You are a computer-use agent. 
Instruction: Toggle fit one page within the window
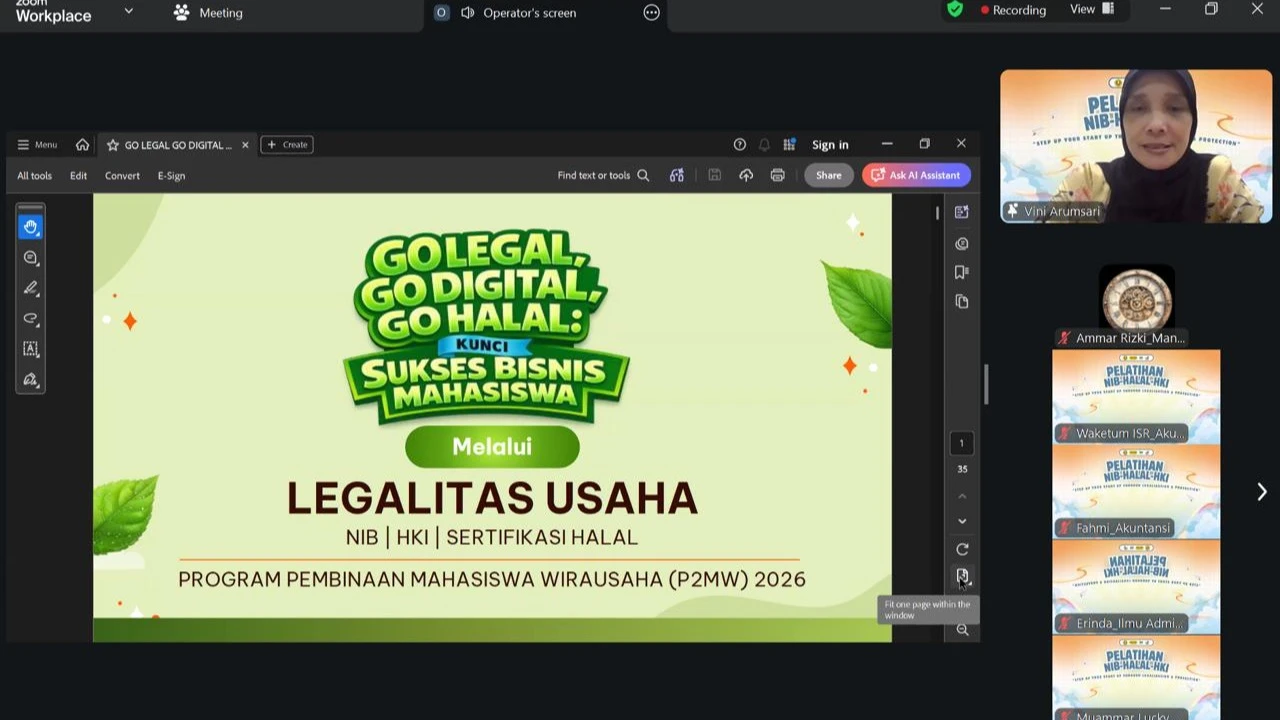tap(961, 577)
